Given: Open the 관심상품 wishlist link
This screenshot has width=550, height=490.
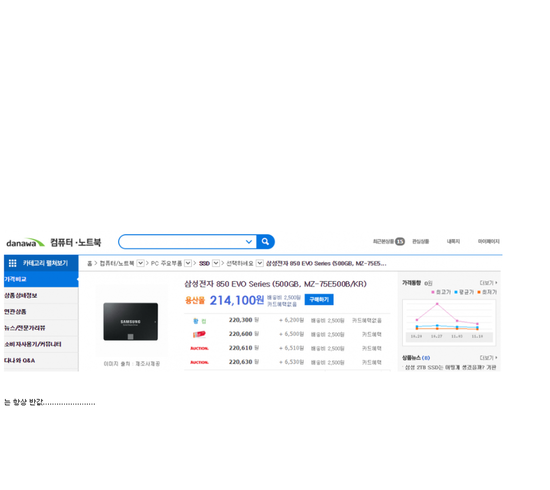Looking at the screenshot, I should (x=420, y=241).
